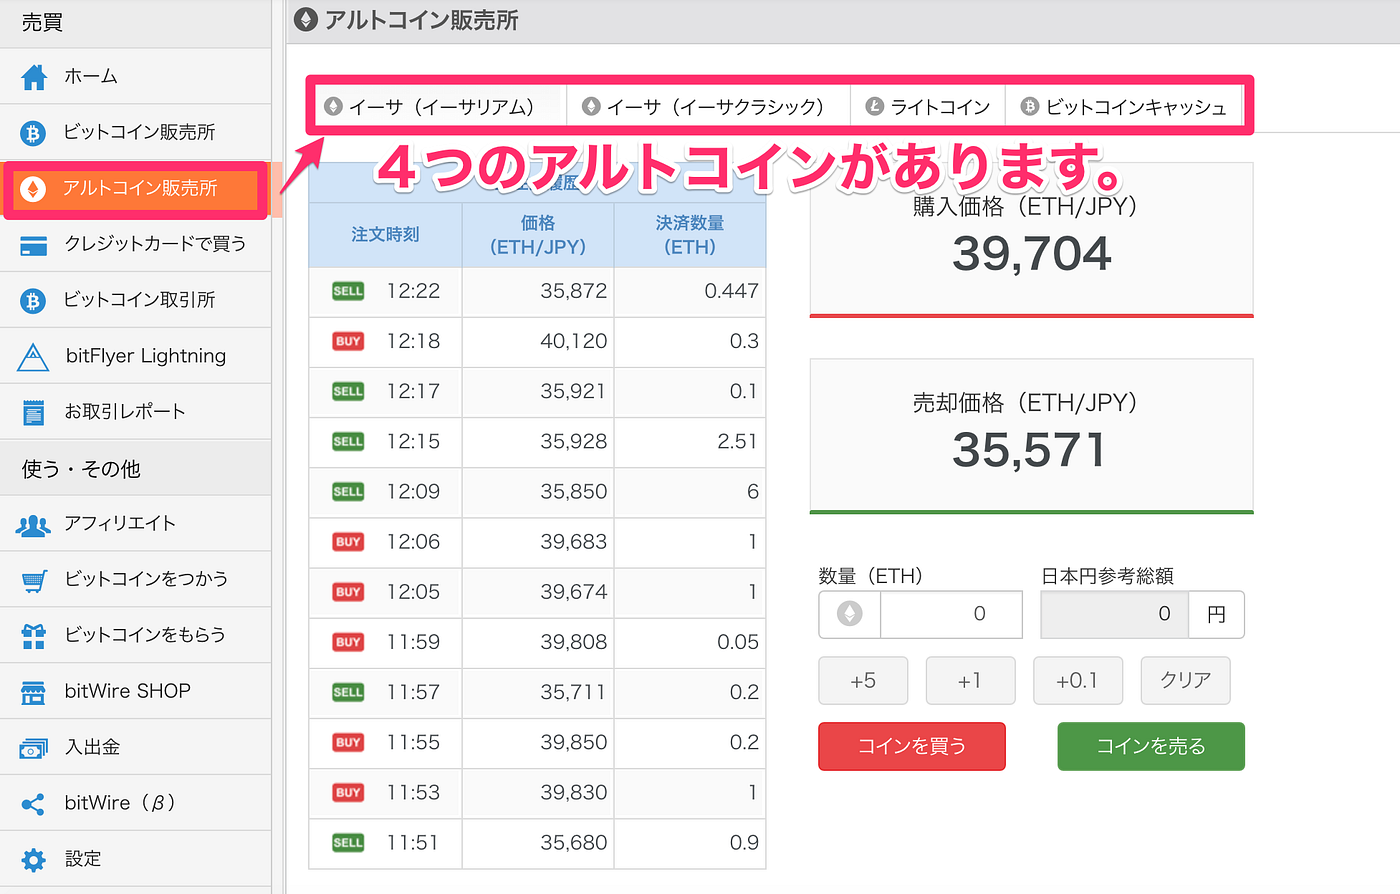Click the SELL badge on the 12:22 row
The image size is (1400, 894).
(348, 291)
